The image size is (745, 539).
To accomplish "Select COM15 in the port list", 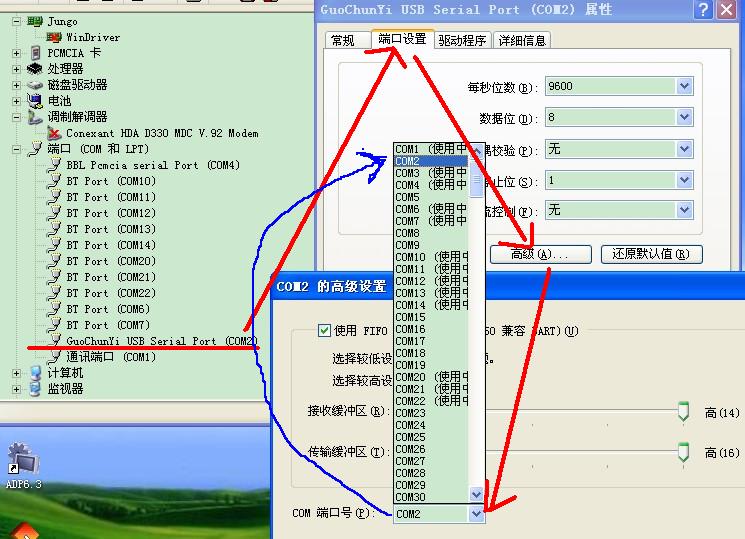I will 410,317.
